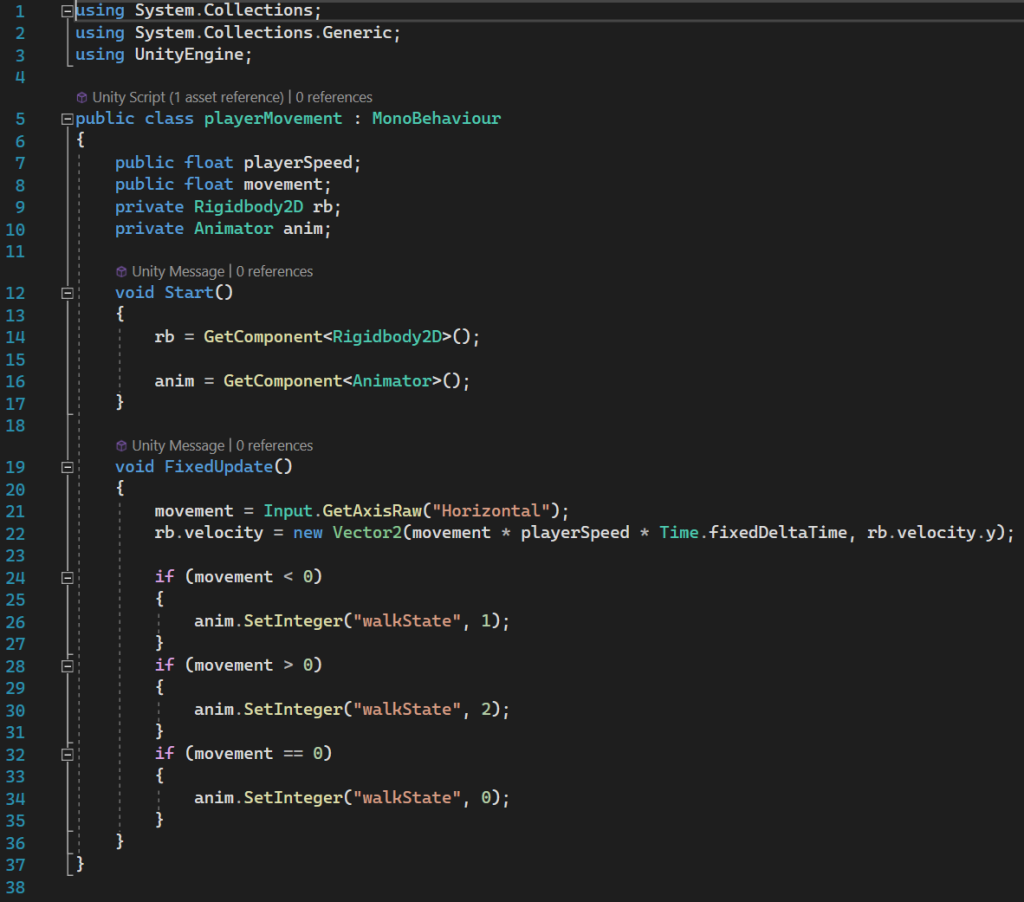Screen dimensions: 1024x902
Task: Click the Unity icon above the FixedUpdate method
Action: (122, 445)
